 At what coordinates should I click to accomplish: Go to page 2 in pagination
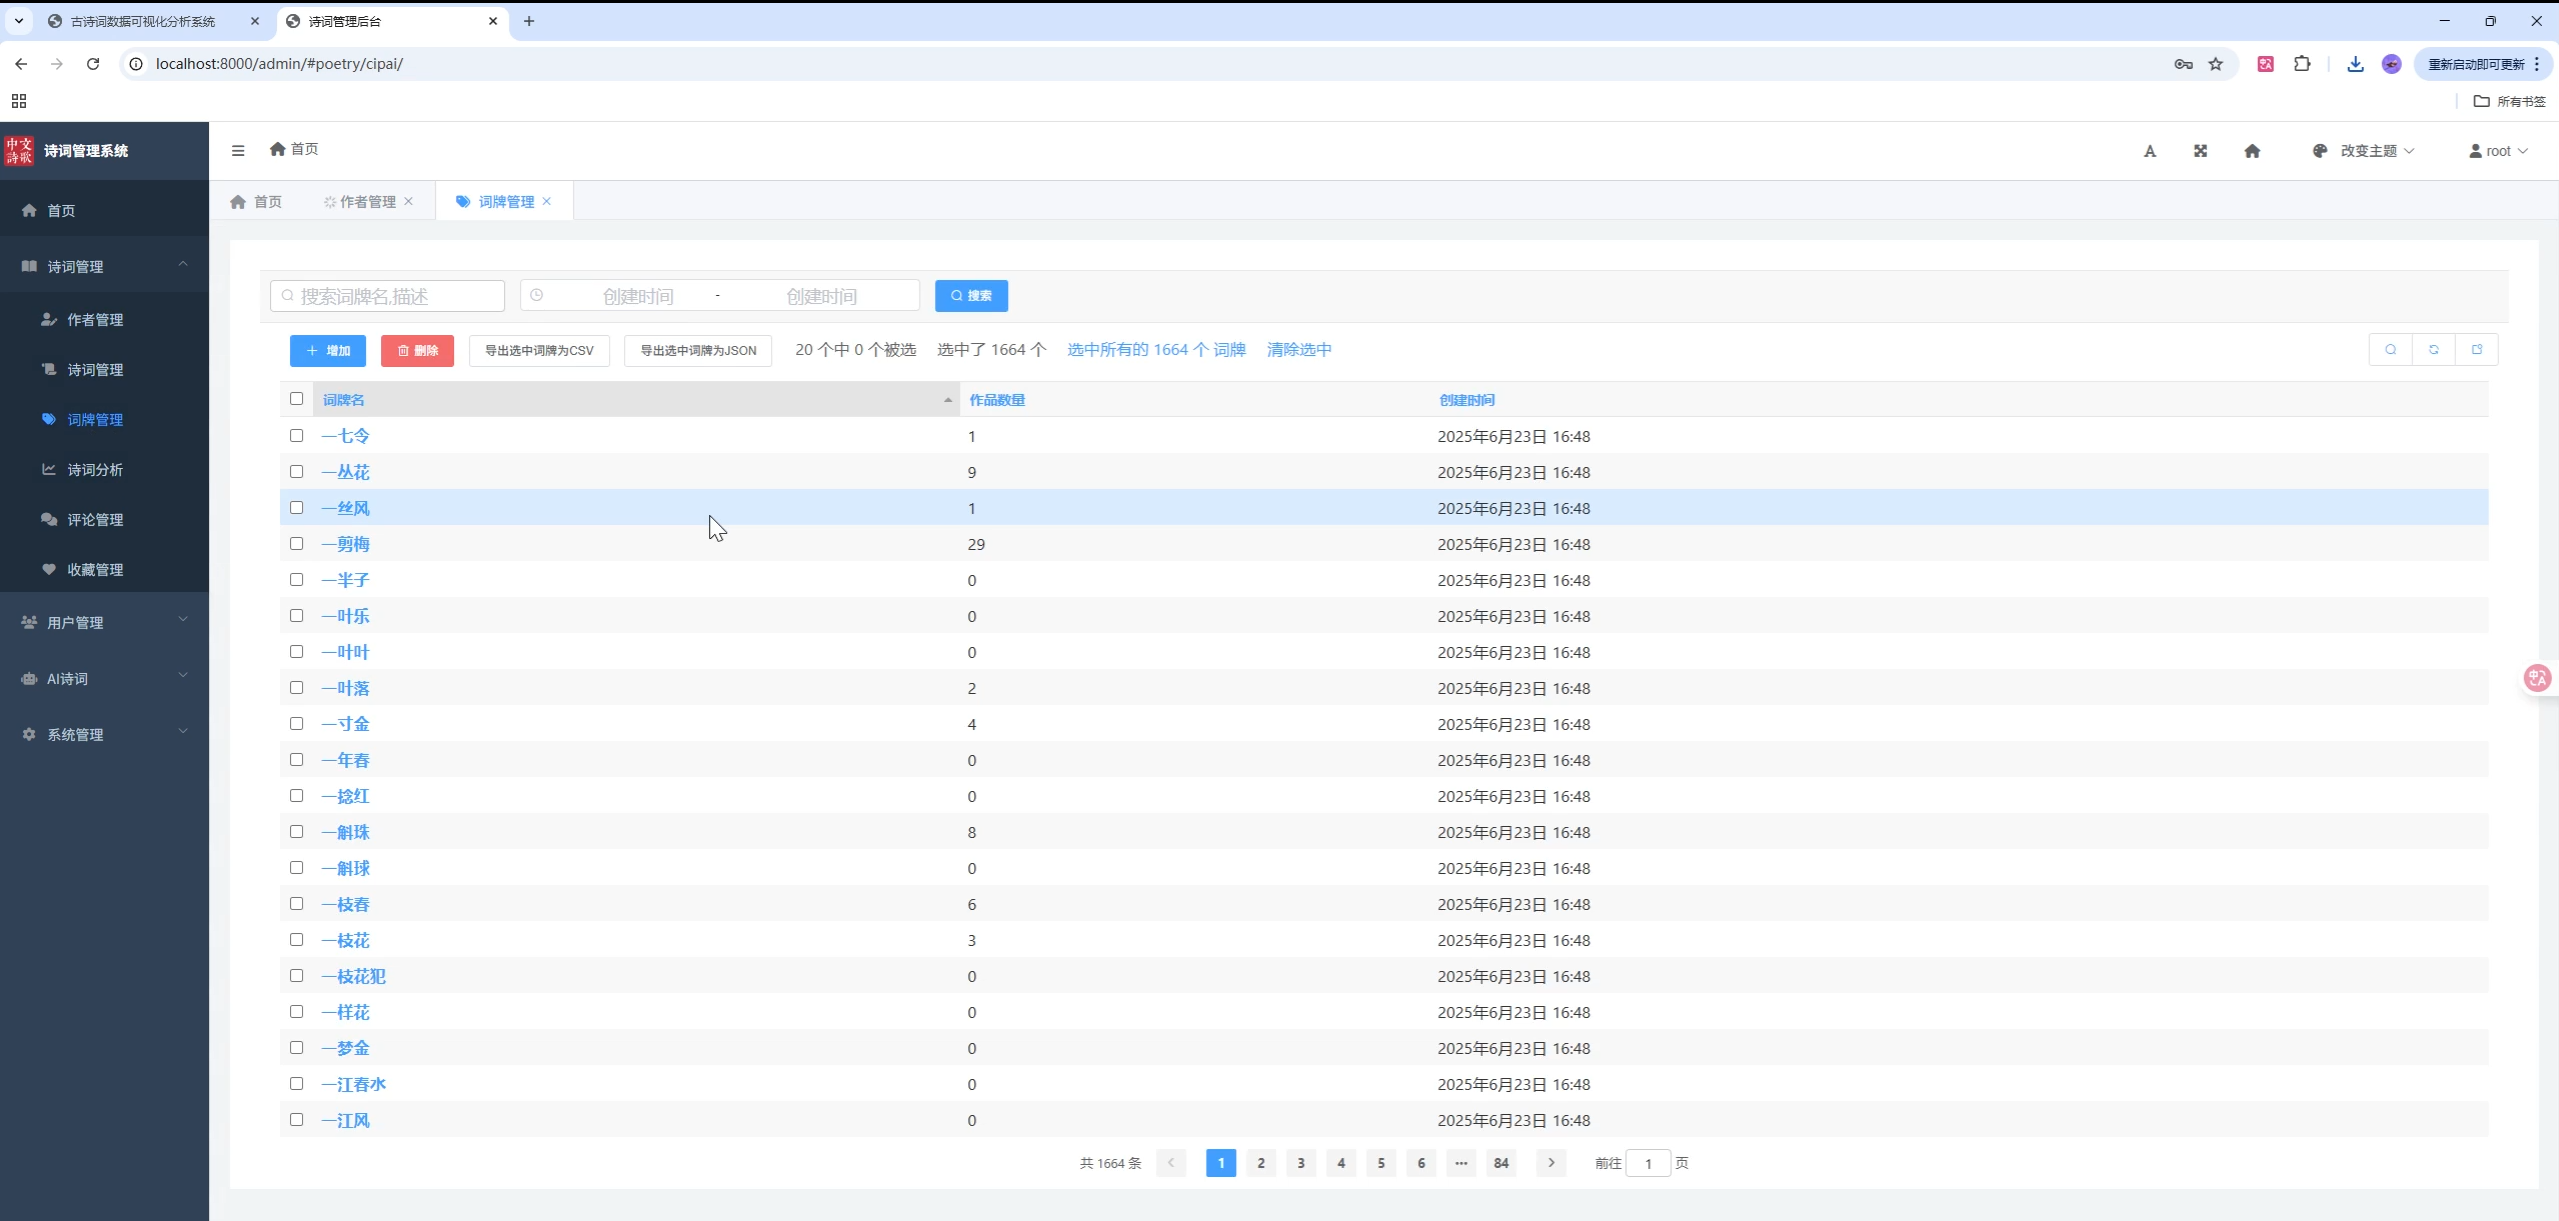1261,1163
